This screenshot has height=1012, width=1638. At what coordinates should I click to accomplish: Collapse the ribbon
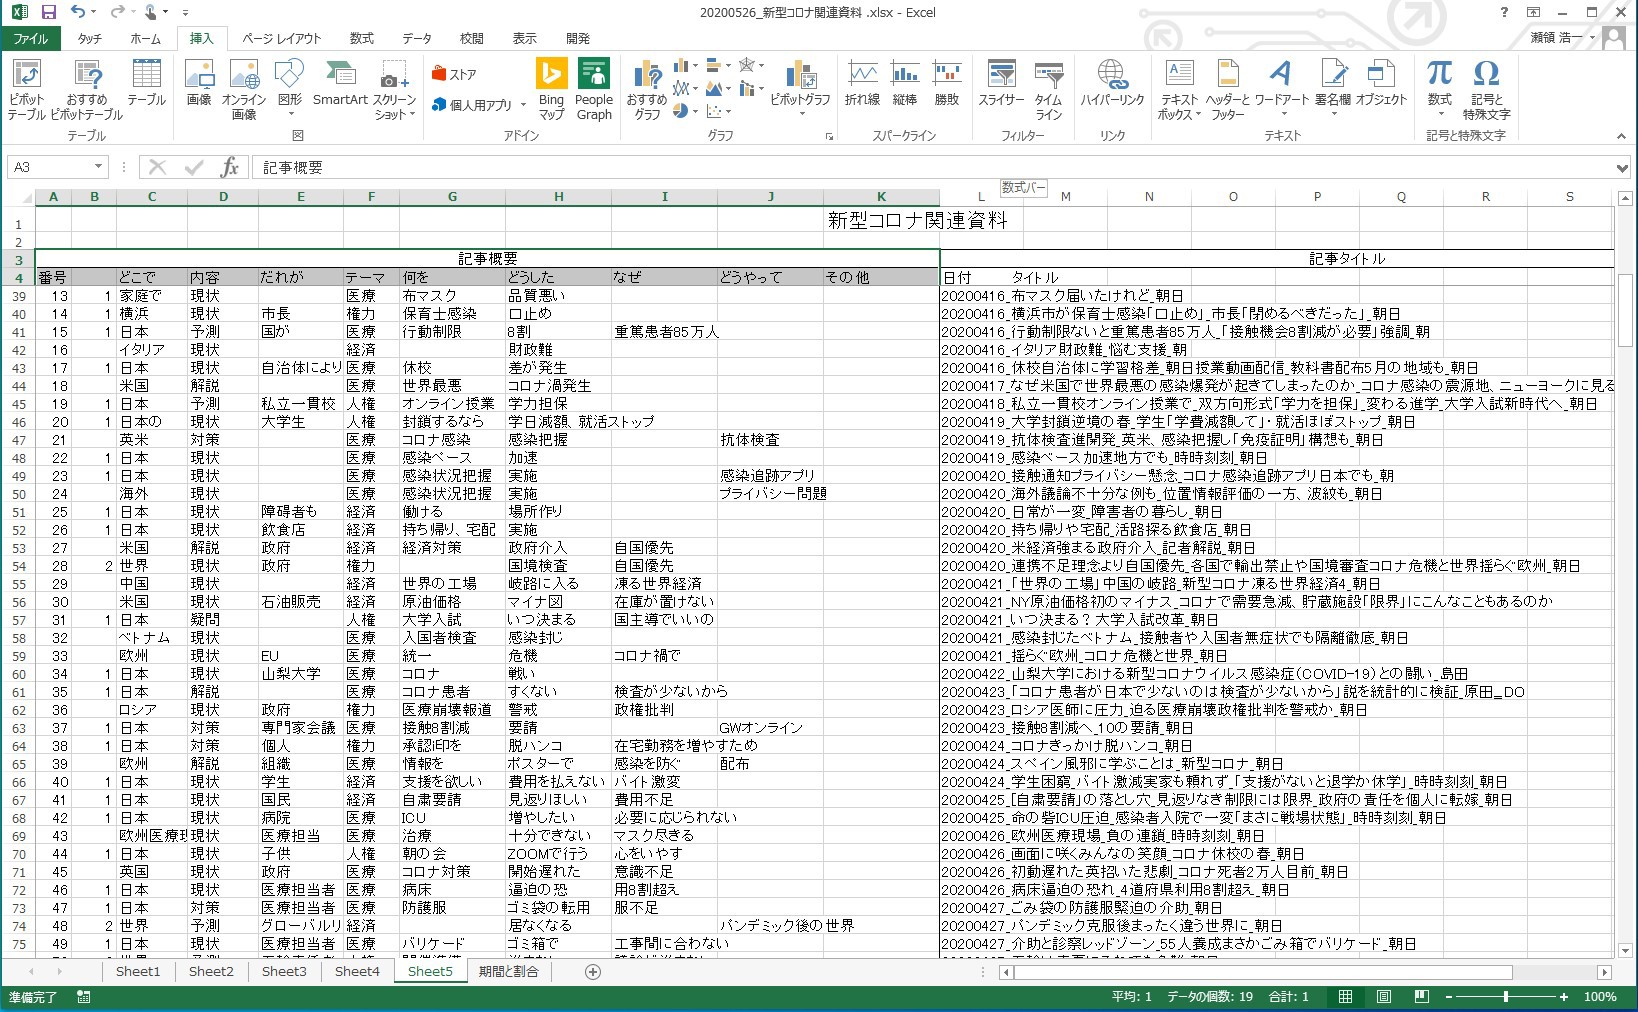[1621, 136]
